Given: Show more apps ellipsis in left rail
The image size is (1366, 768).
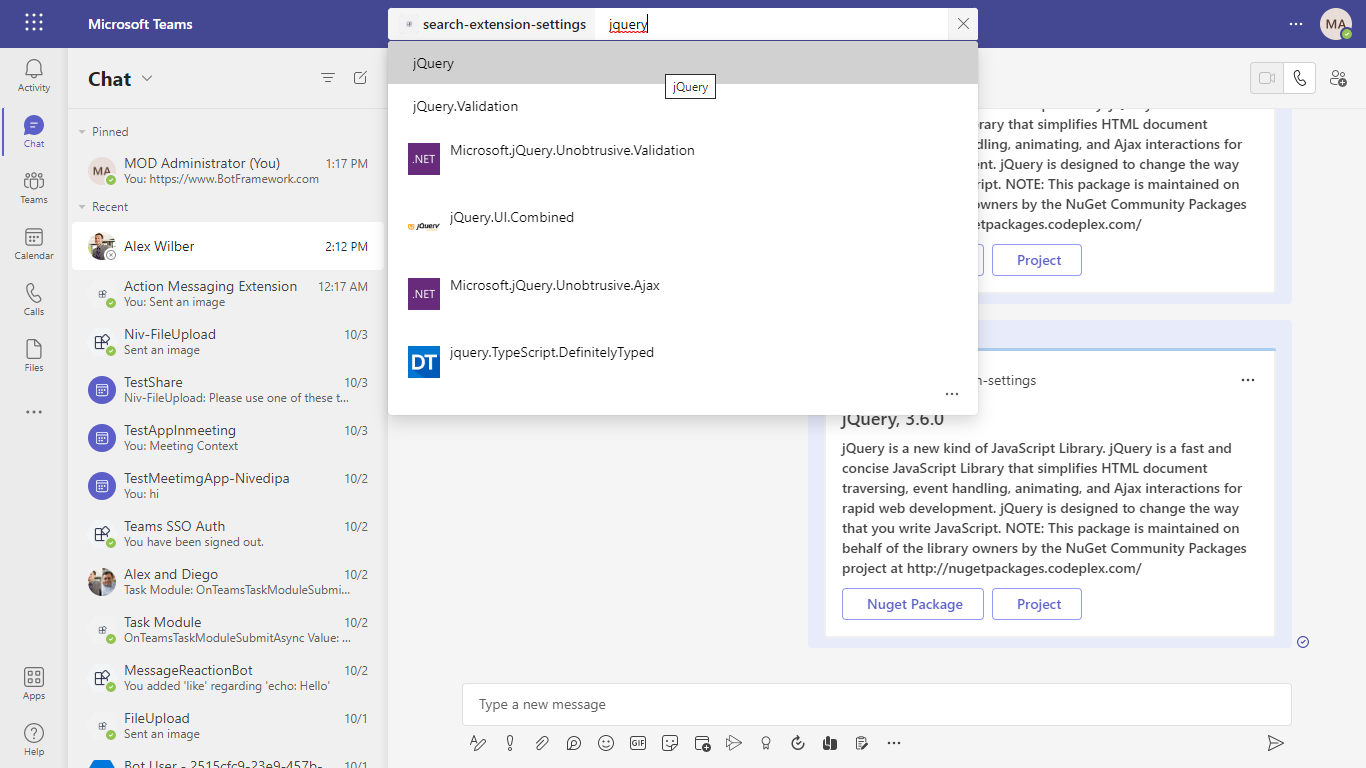Looking at the screenshot, I should click(x=34, y=412).
